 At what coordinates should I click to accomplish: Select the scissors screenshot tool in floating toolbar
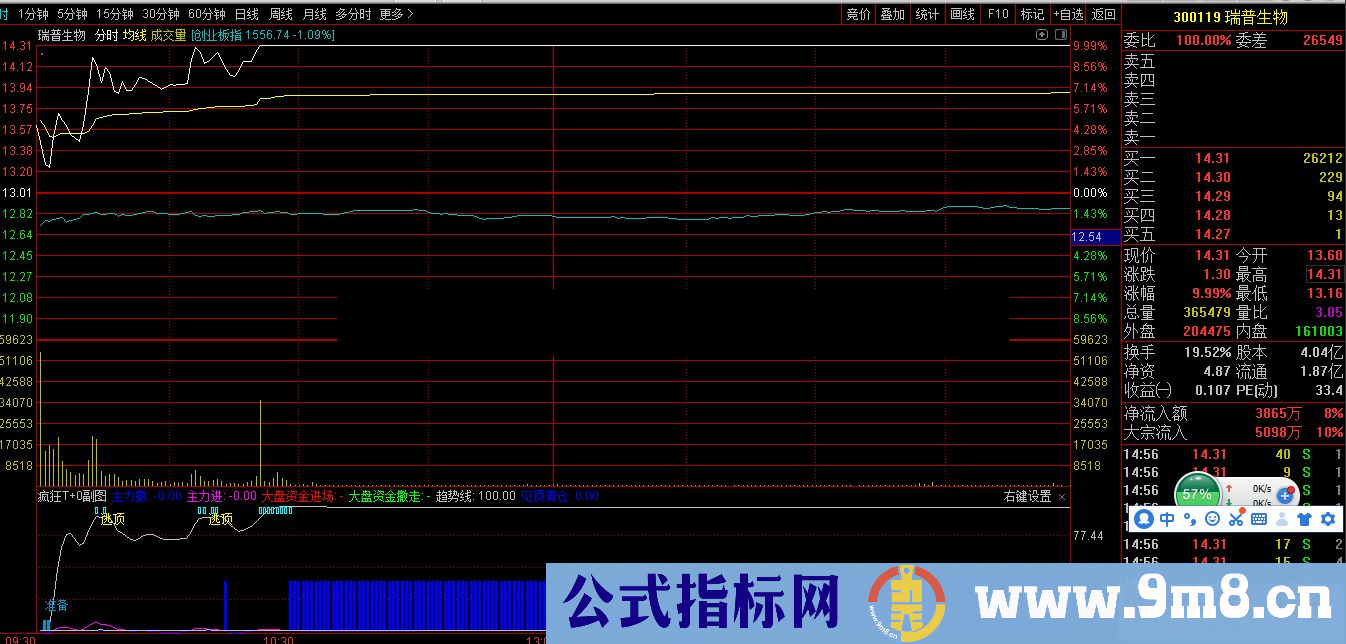pyautogui.click(x=1235, y=520)
